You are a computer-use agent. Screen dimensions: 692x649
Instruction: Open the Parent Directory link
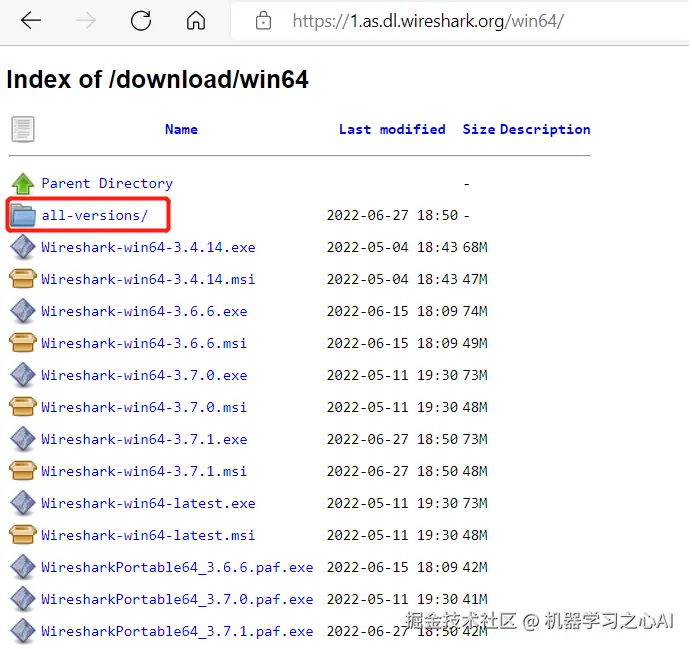(x=107, y=184)
